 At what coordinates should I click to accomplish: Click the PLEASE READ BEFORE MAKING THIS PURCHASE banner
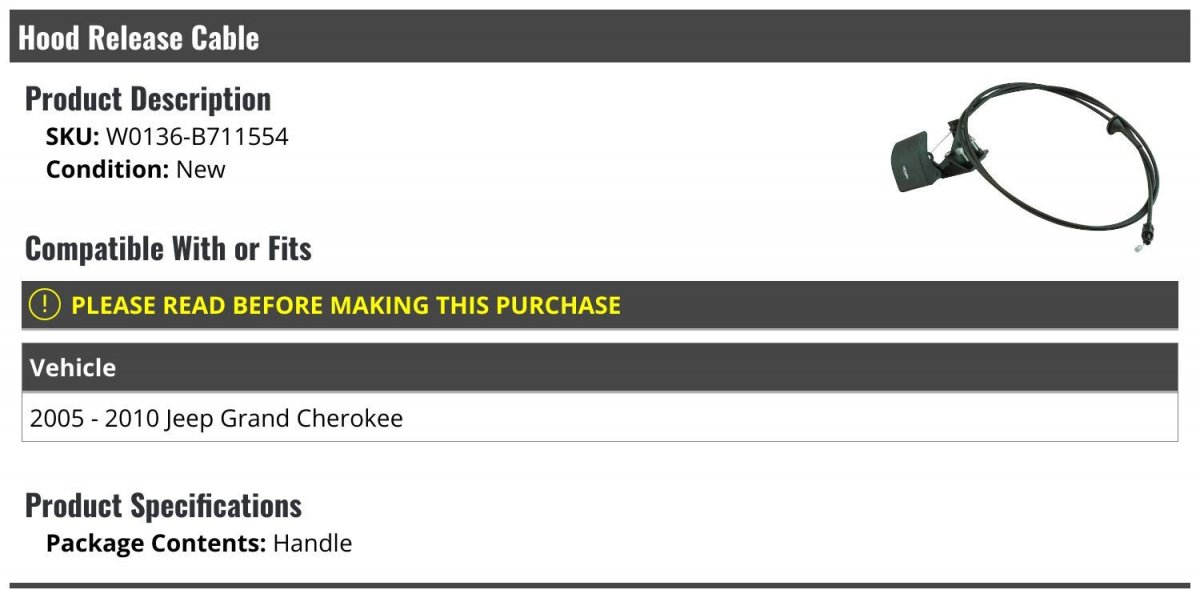click(x=600, y=305)
